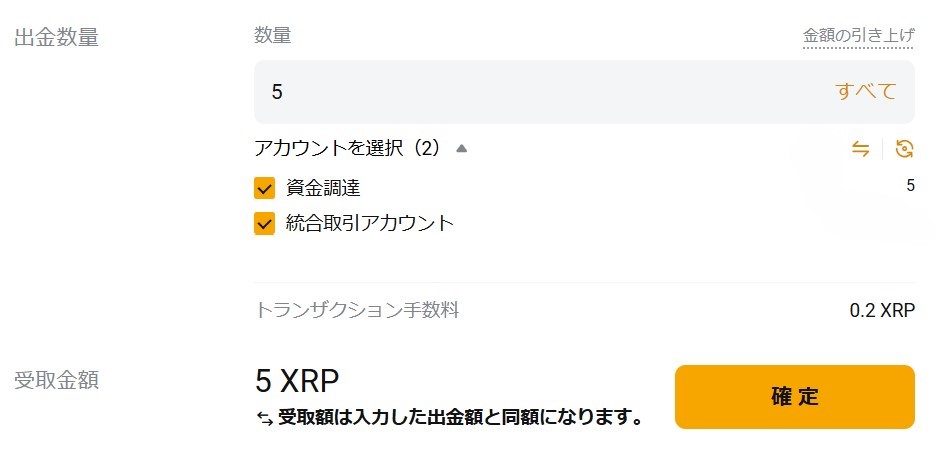The height and width of the screenshot is (466, 948).
Task: Click the orange swap arrows icon
Action: (x=860, y=149)
